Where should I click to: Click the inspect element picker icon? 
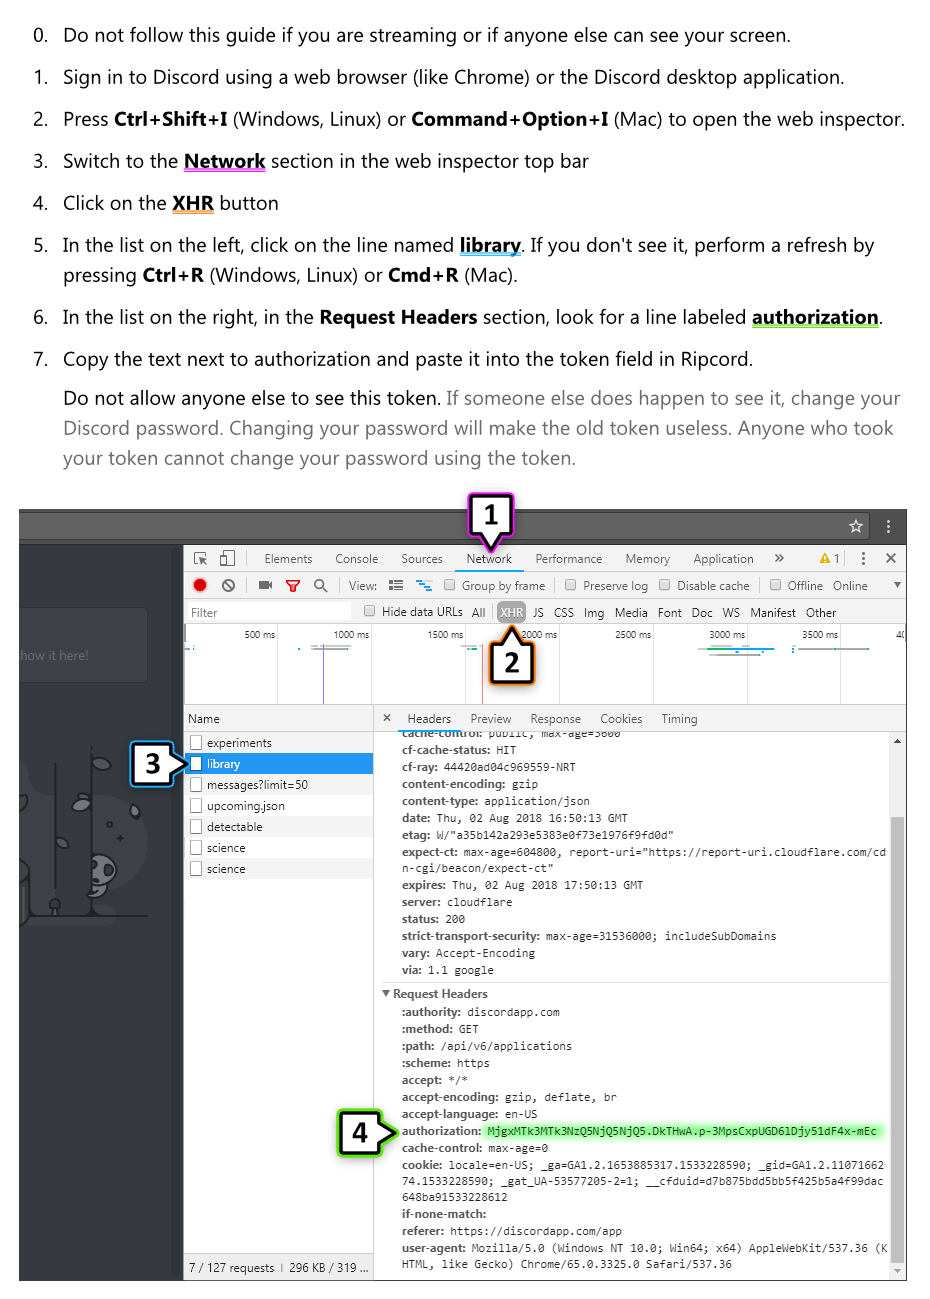click(x=201, y=558)
